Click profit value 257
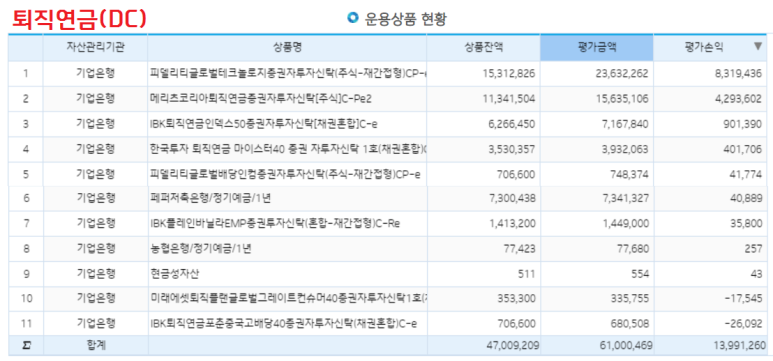Screen dimensions: 773x361 point(753,249)
